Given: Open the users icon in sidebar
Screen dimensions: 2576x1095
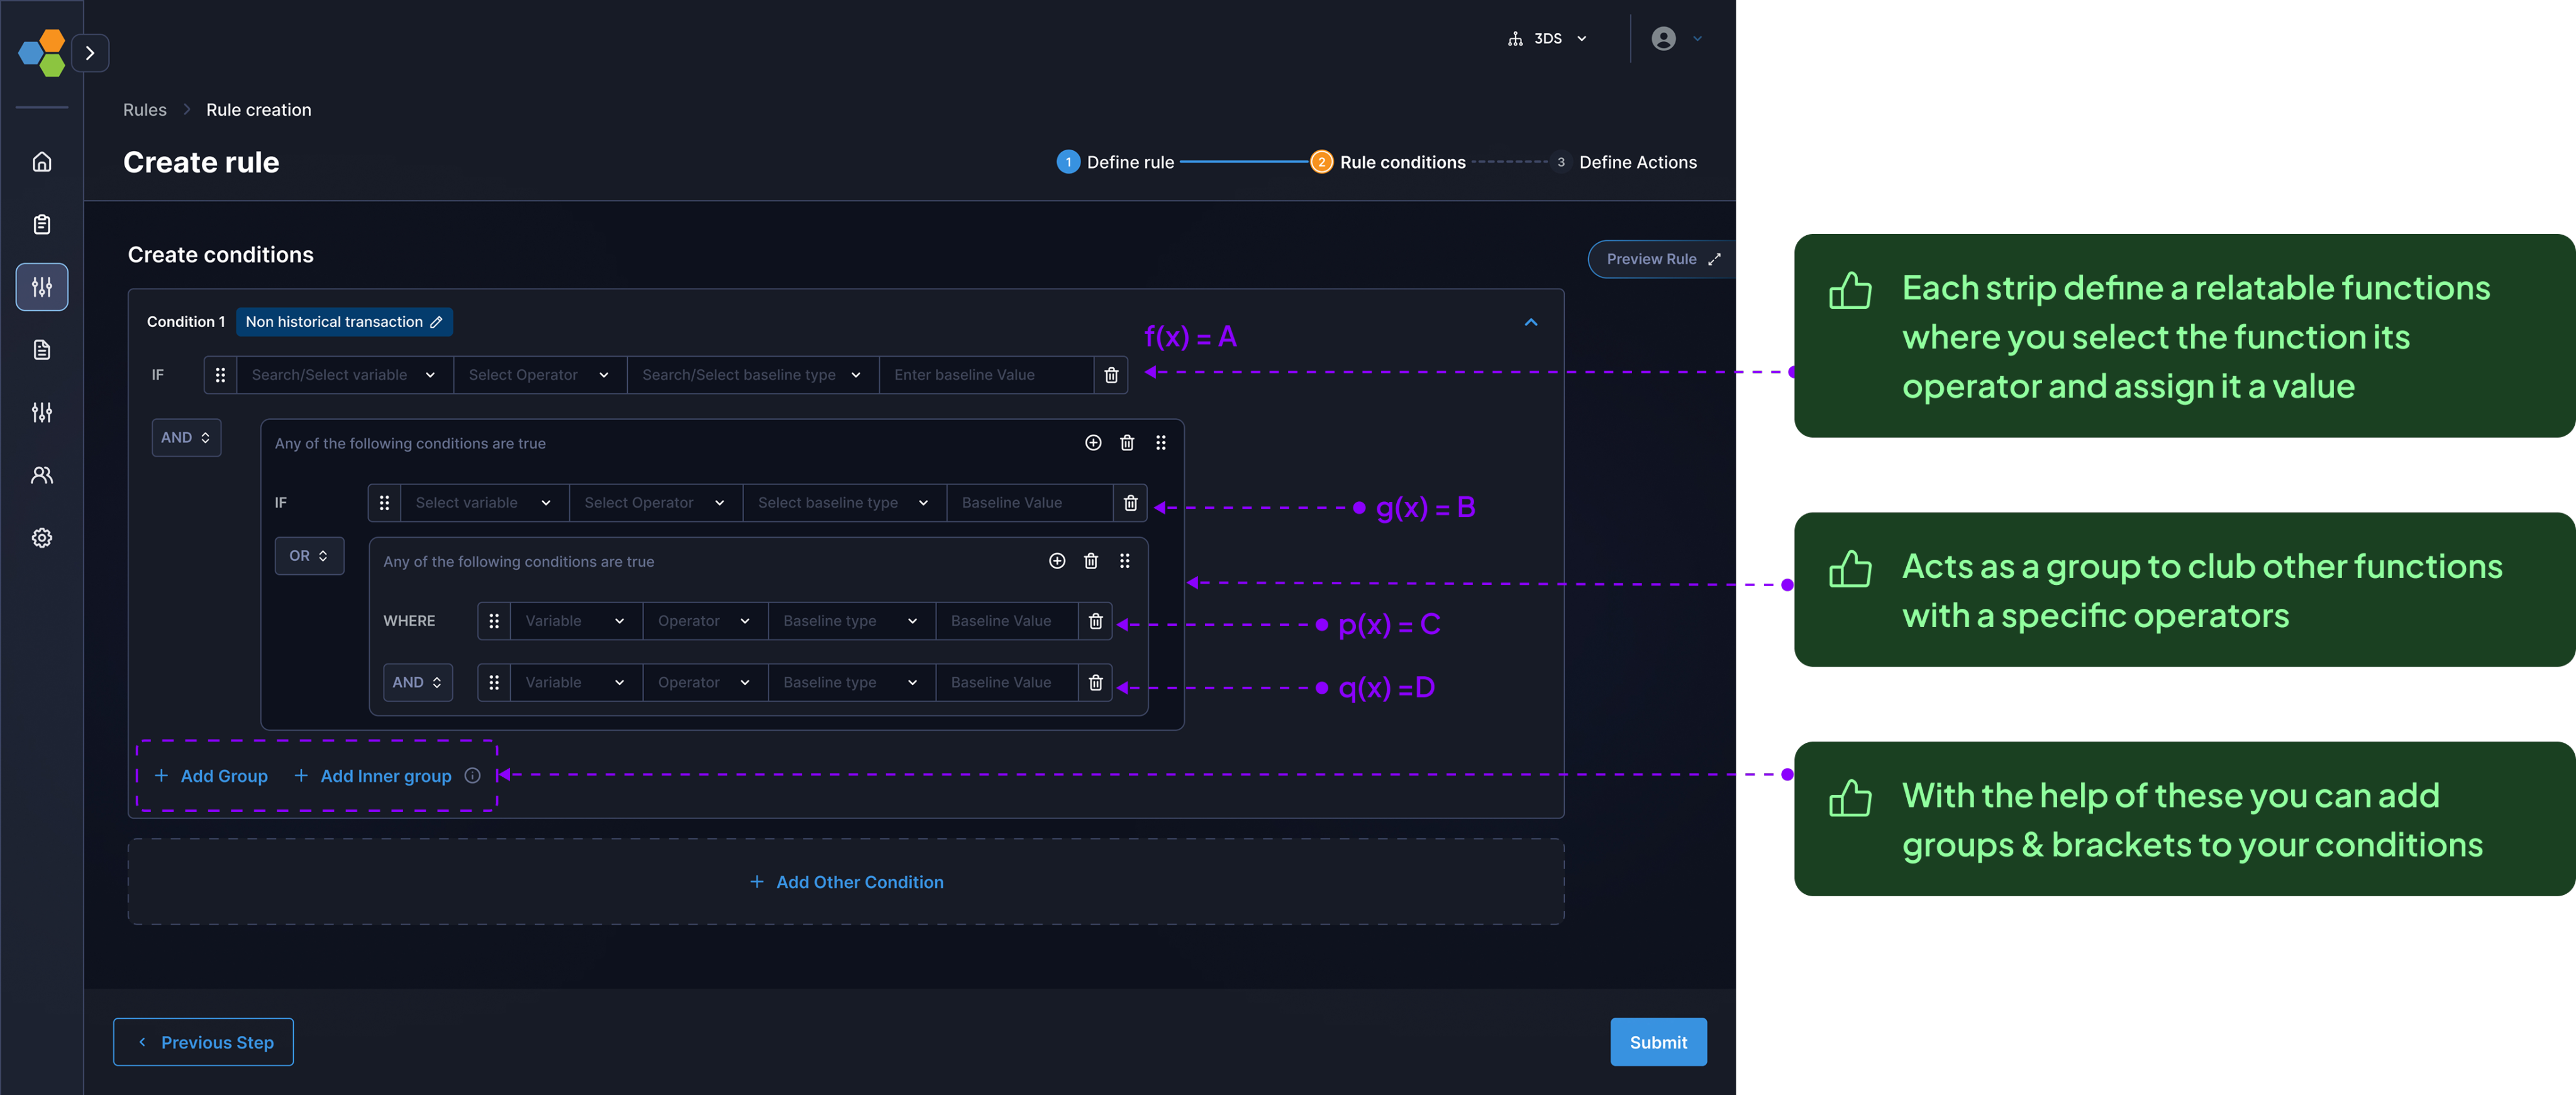Looking at the screenshot, I should tap(41, 475).
